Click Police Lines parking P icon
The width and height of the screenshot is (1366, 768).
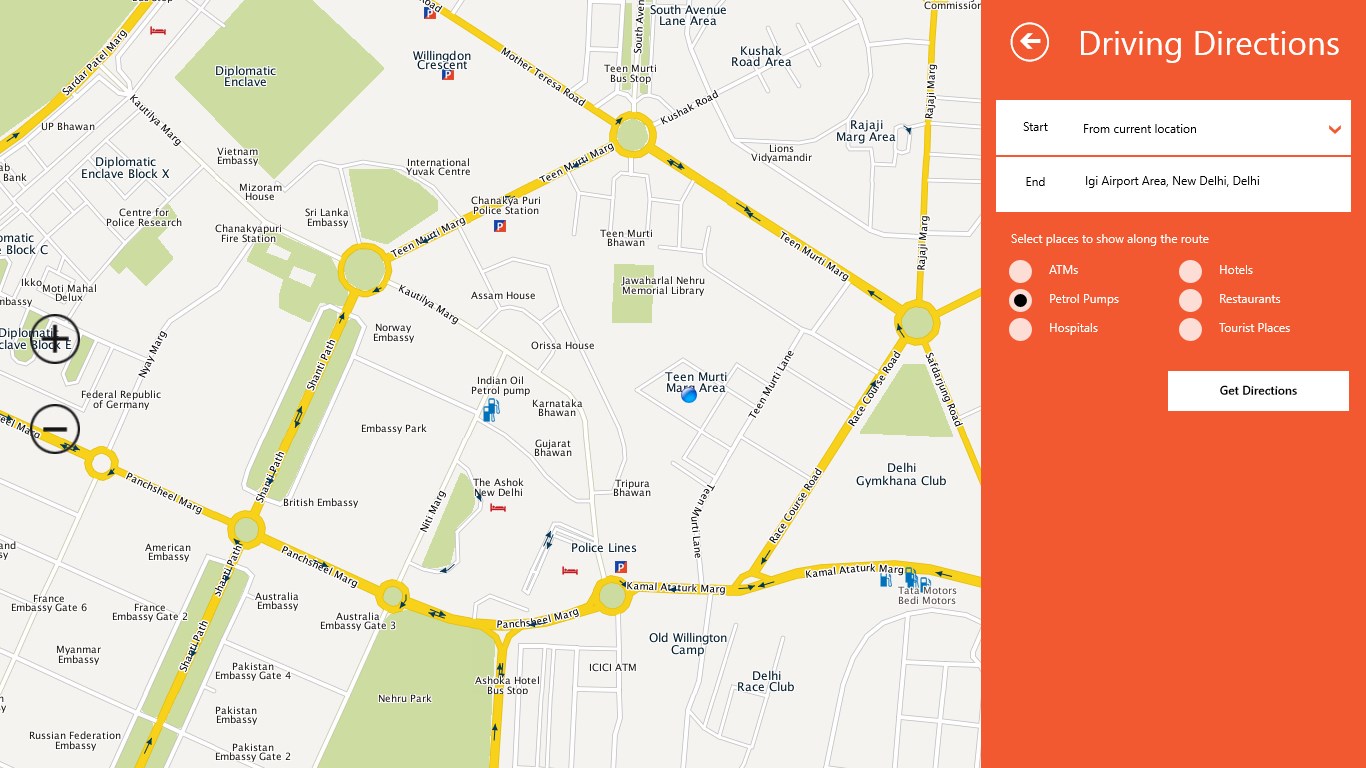pos(620,567)
